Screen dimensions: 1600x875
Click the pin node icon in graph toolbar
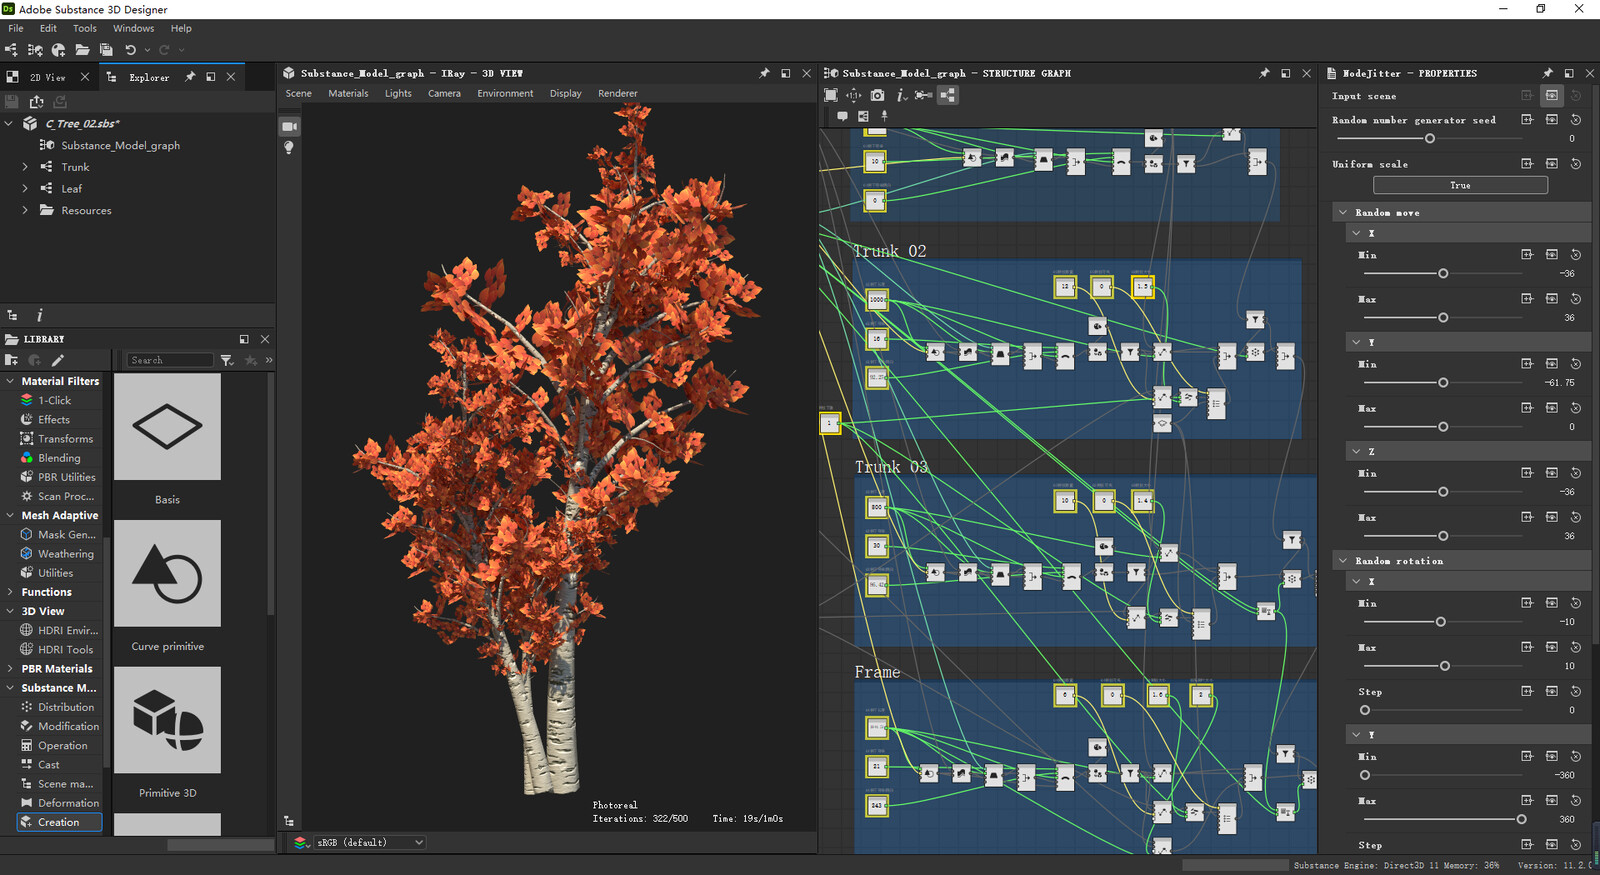[x=884, y=116]
